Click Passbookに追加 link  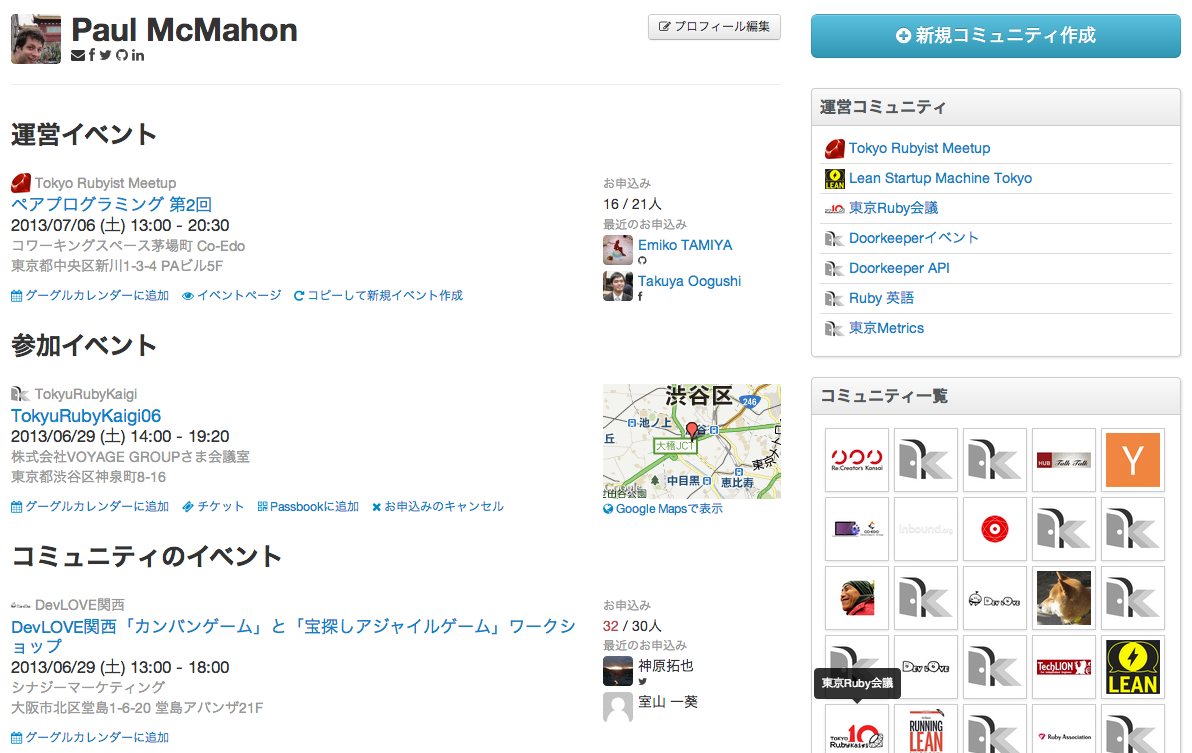(x=308, y=507)
